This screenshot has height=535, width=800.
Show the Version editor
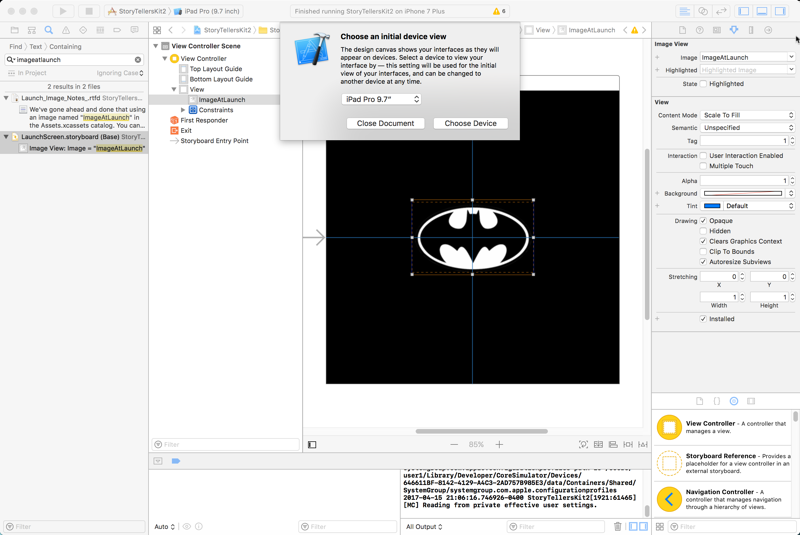[x=721, y=11]
